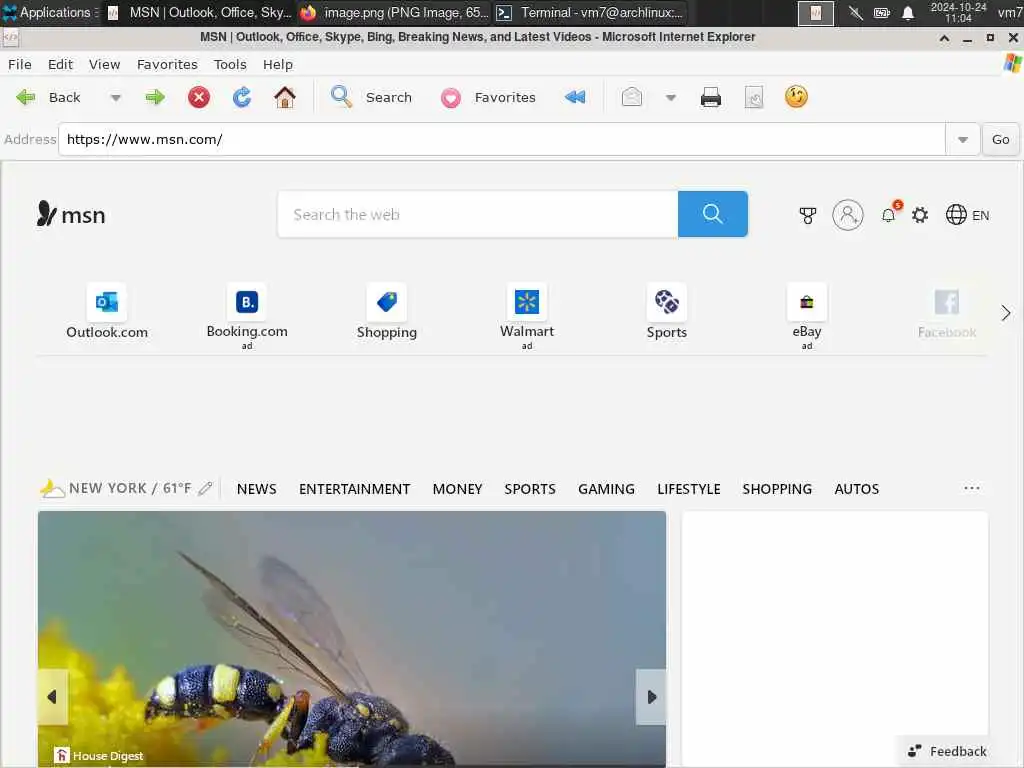Open the Shopping tag shortcut
Screen dimensions: 1024x768
(x=387, y=312)
